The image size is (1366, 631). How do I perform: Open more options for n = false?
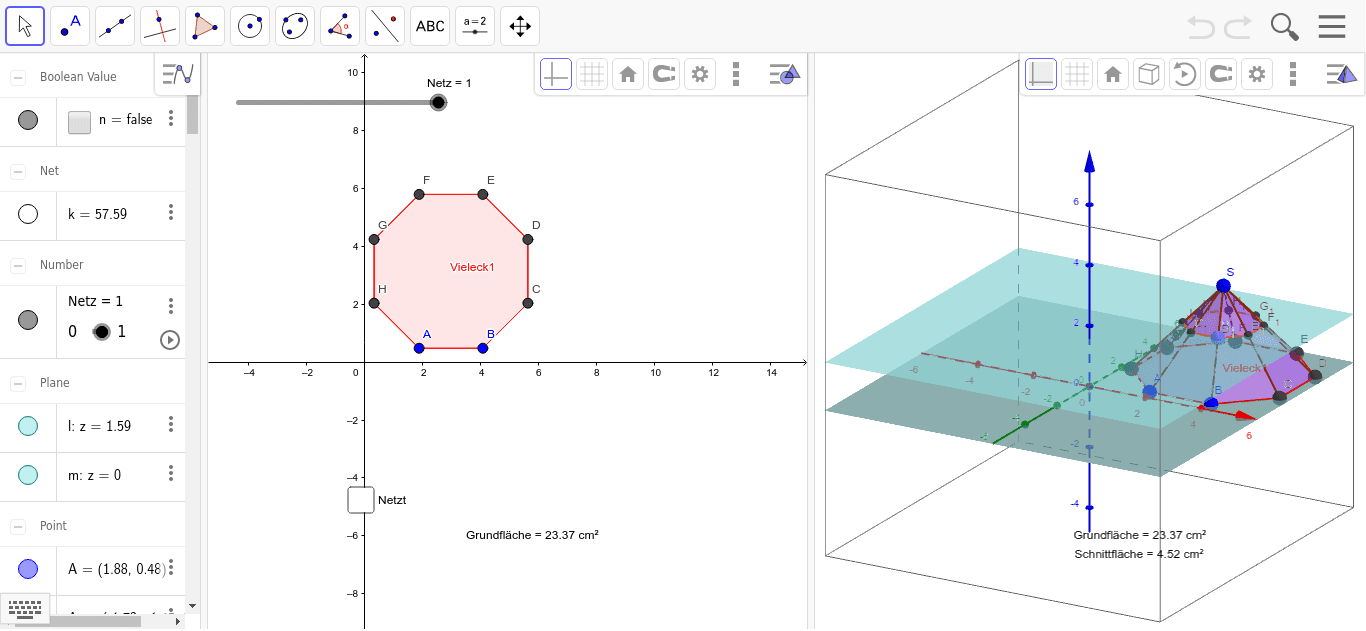[x=171, y=119]
